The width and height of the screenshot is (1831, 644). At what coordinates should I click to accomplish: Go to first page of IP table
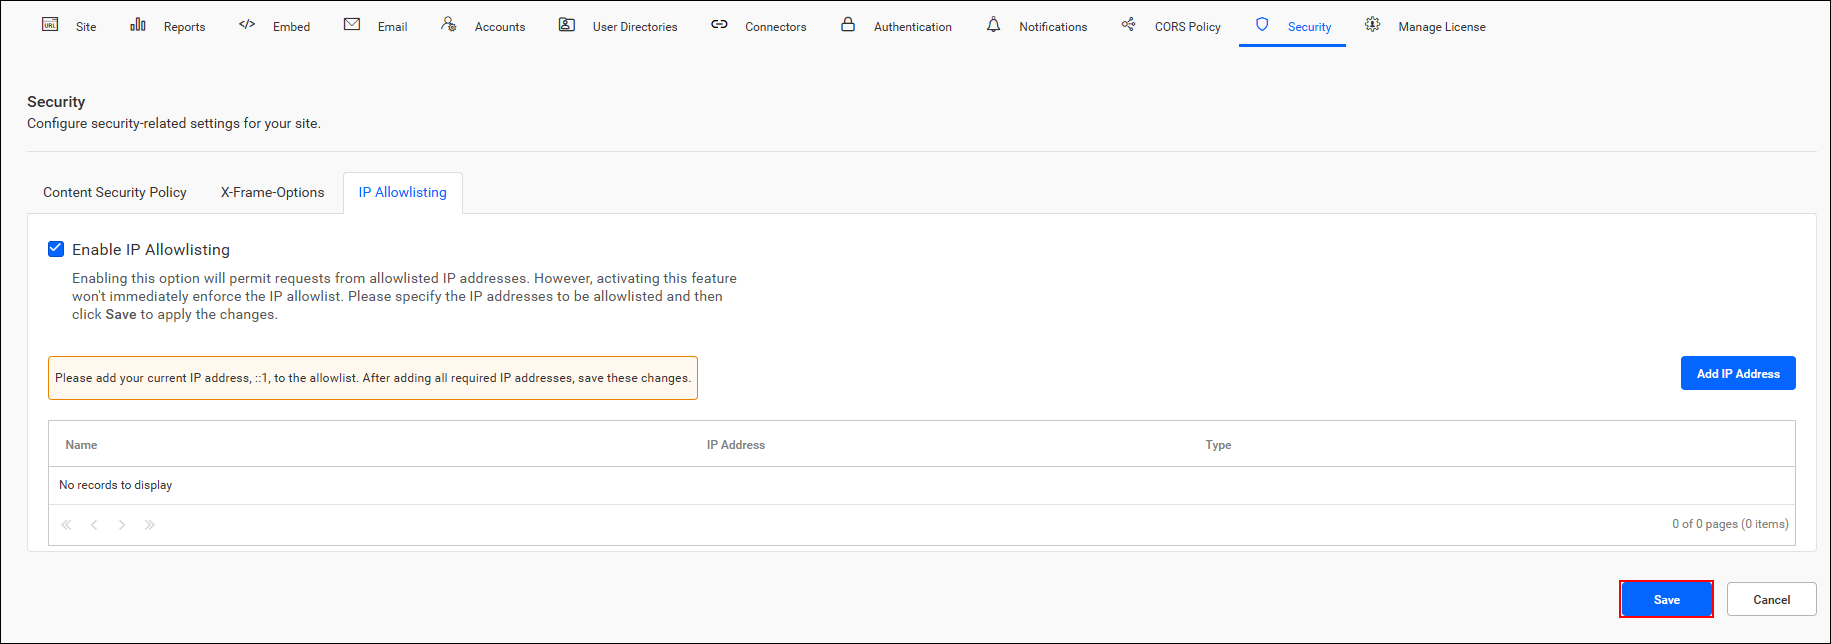(x=66, y=525)
